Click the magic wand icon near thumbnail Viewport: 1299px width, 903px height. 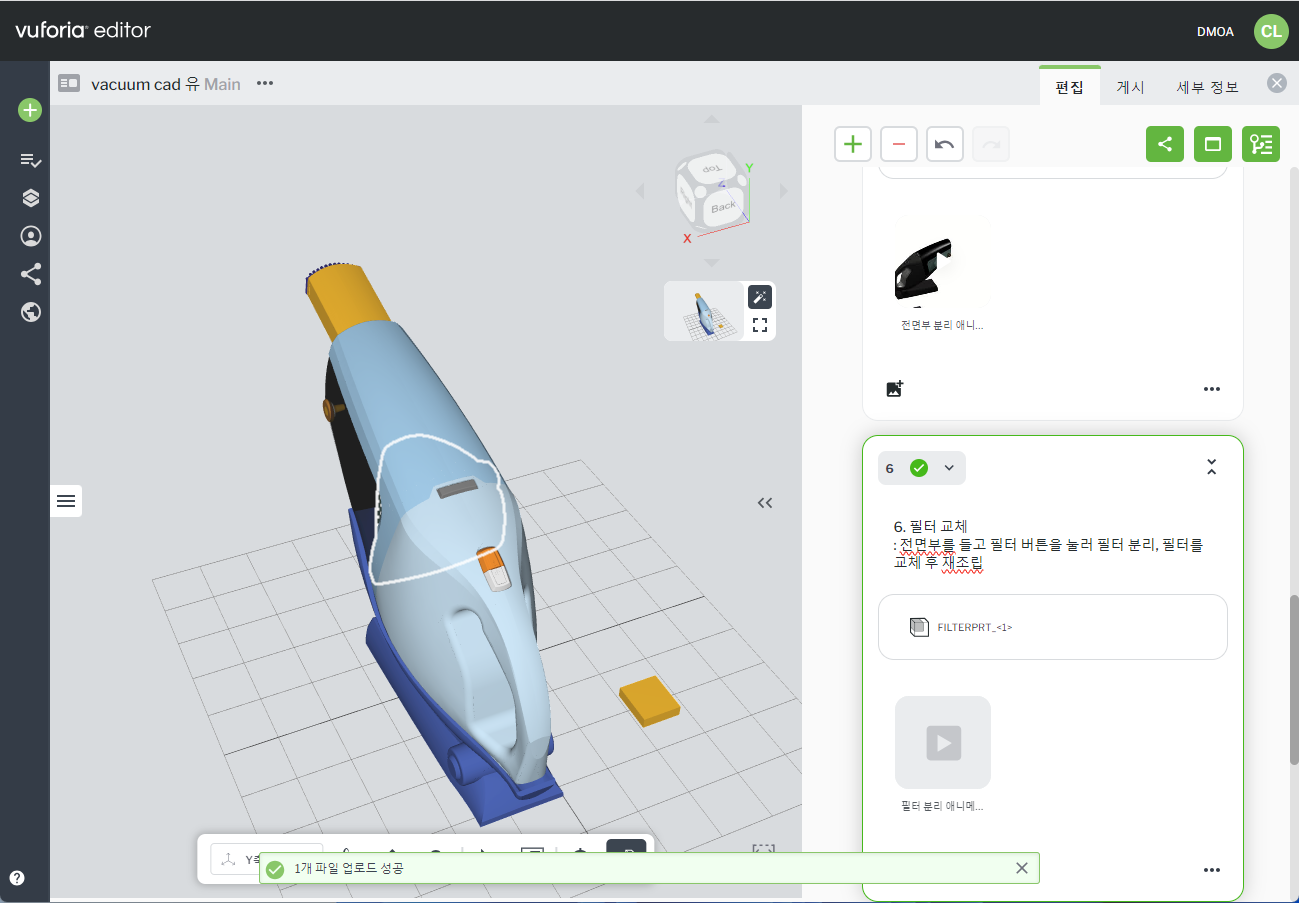(x=759, y=297)
